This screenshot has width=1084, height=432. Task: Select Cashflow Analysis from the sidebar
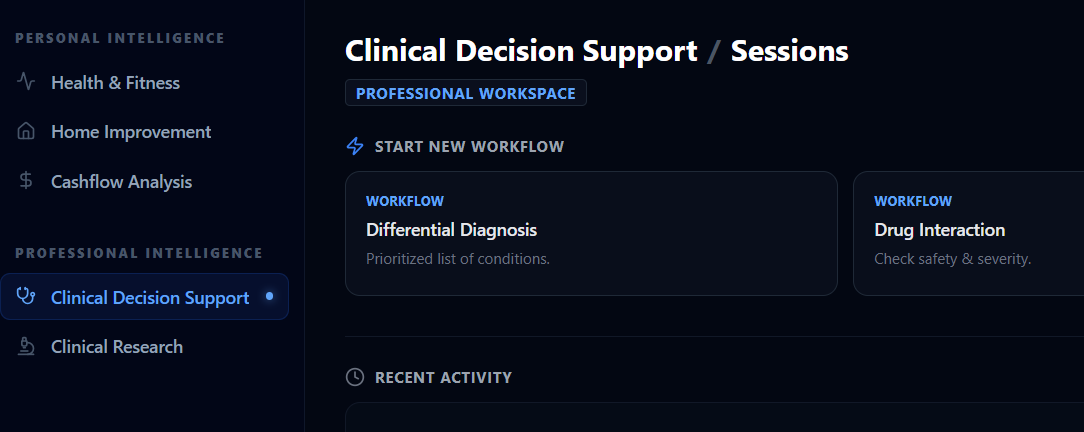(x=121, y=182)
